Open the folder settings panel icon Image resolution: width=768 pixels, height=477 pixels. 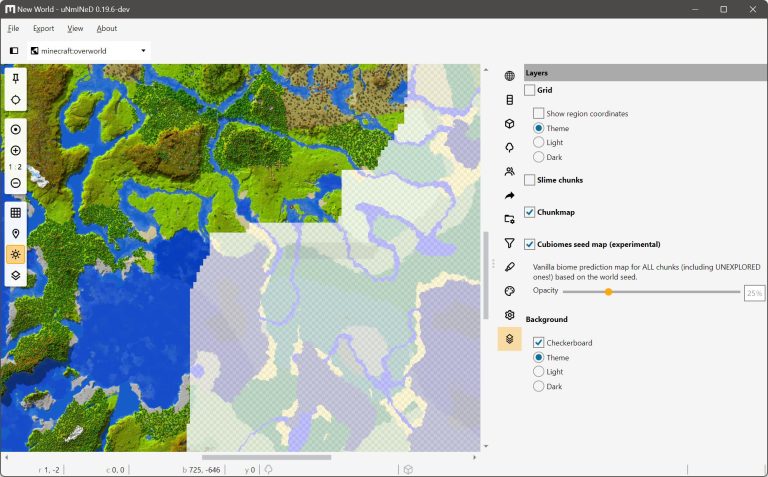(x=509, y=219)
